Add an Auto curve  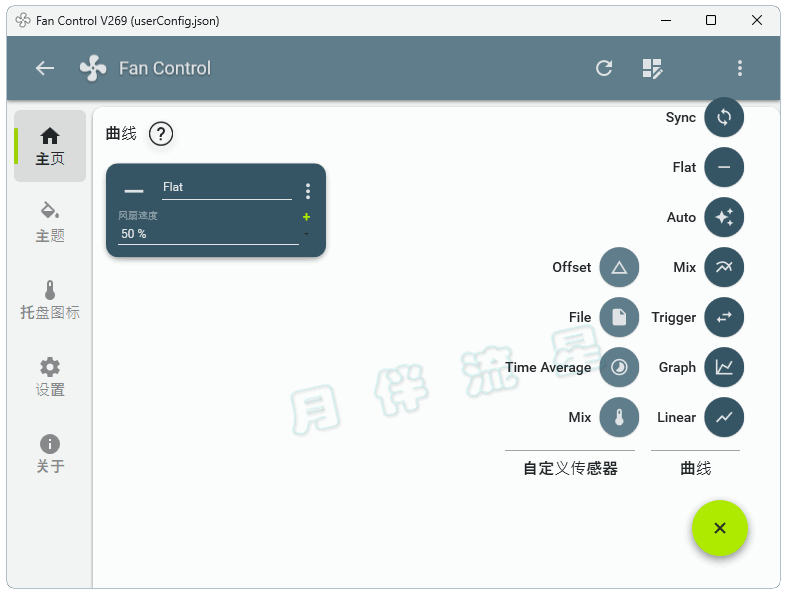(724, 217)
